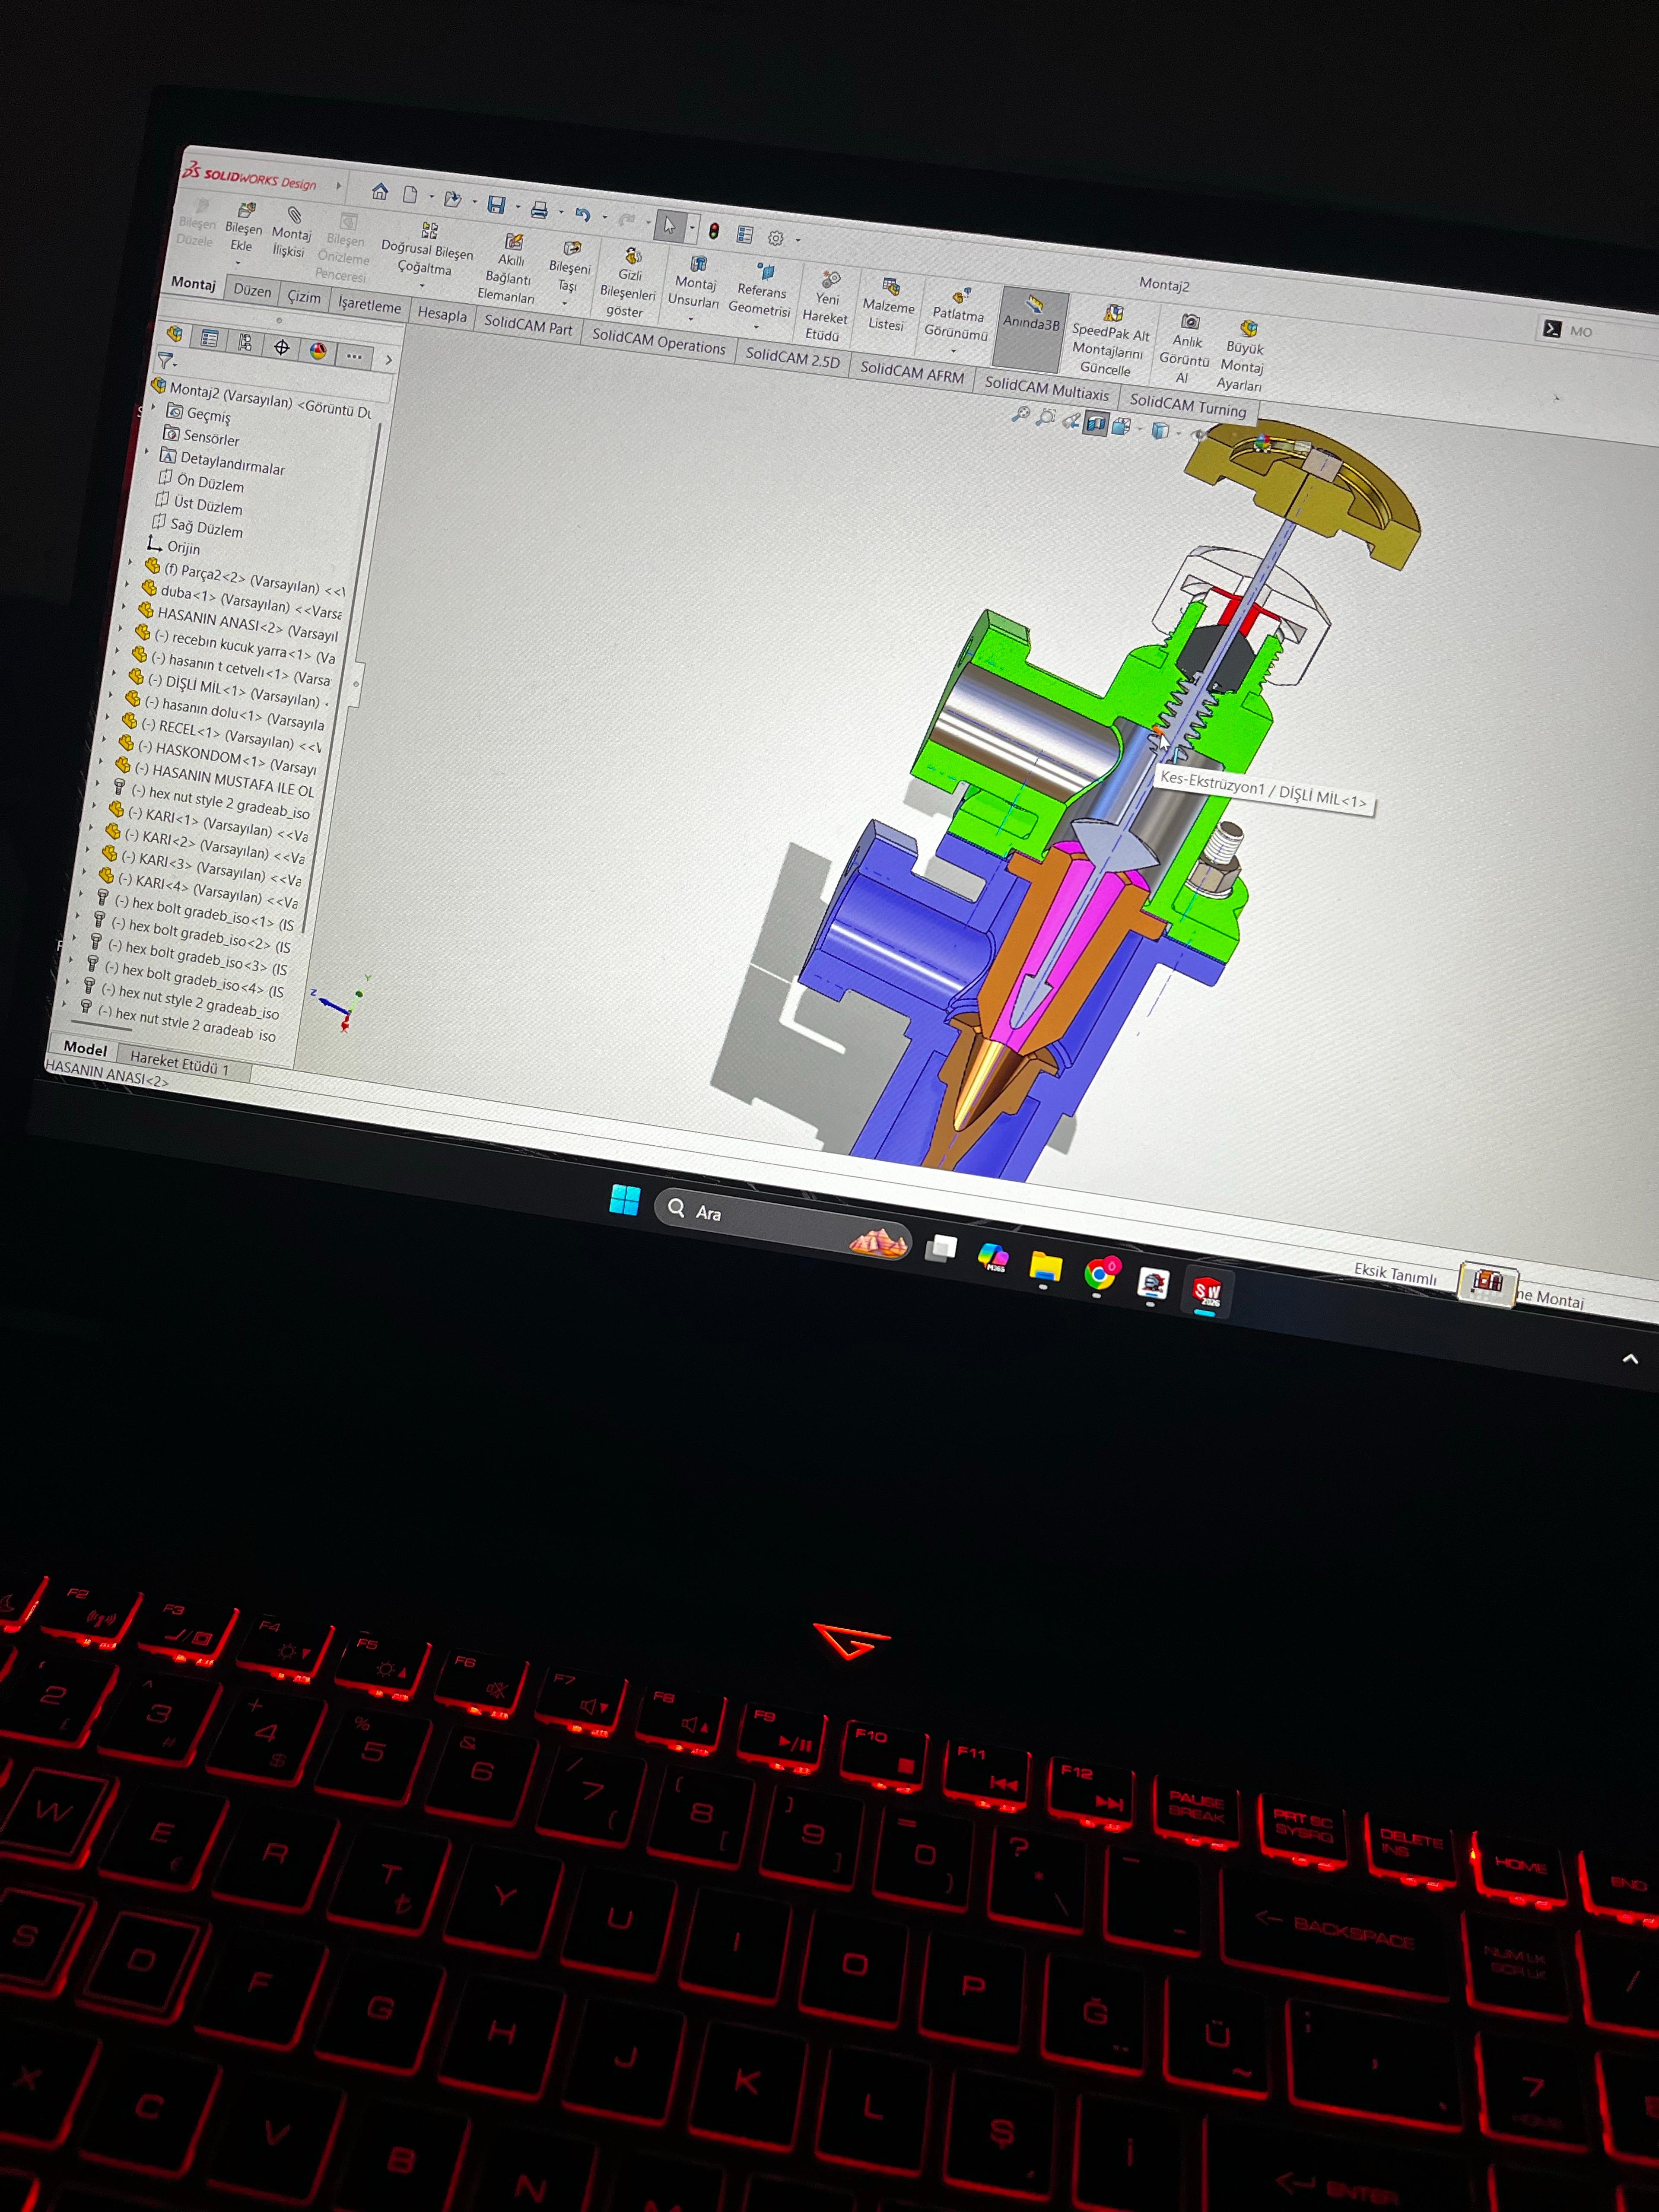Image resolution: width=1659 pixels, height=2212 pixels.
Task: Open the Malzeme Listesi tool
Action: point(888,306)
